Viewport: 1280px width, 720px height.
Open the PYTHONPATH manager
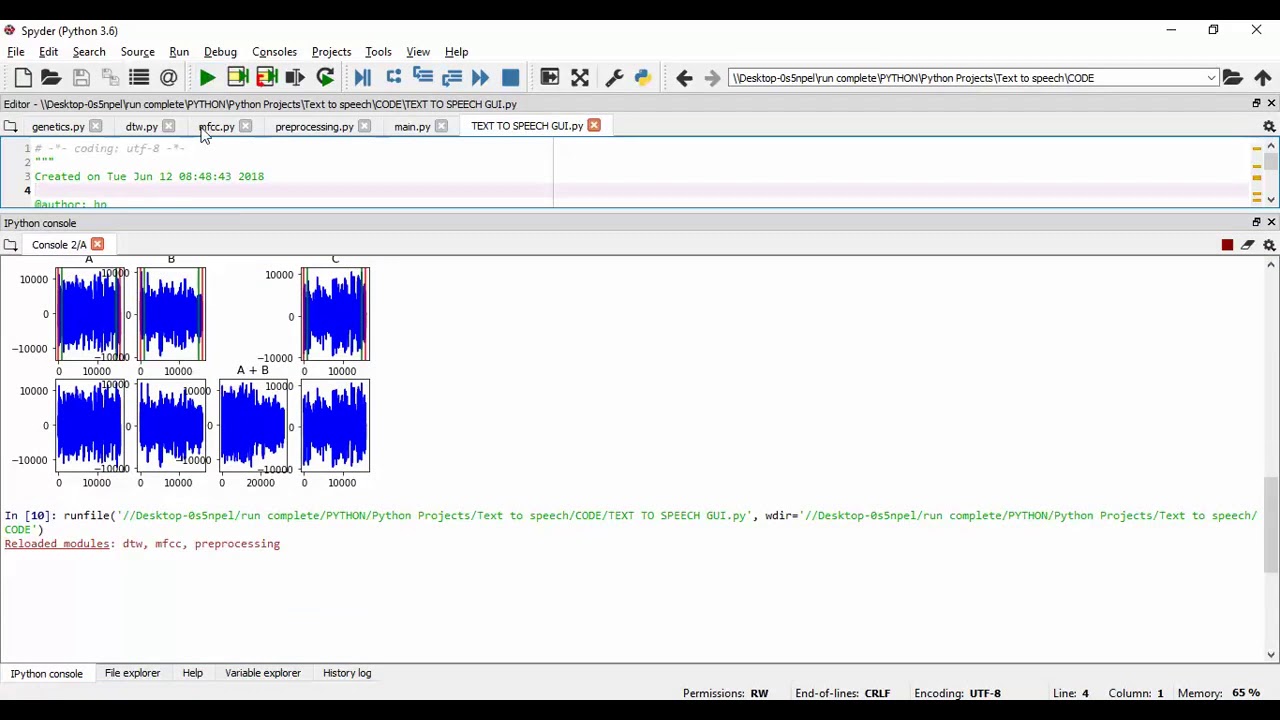[x=643, y=78]
